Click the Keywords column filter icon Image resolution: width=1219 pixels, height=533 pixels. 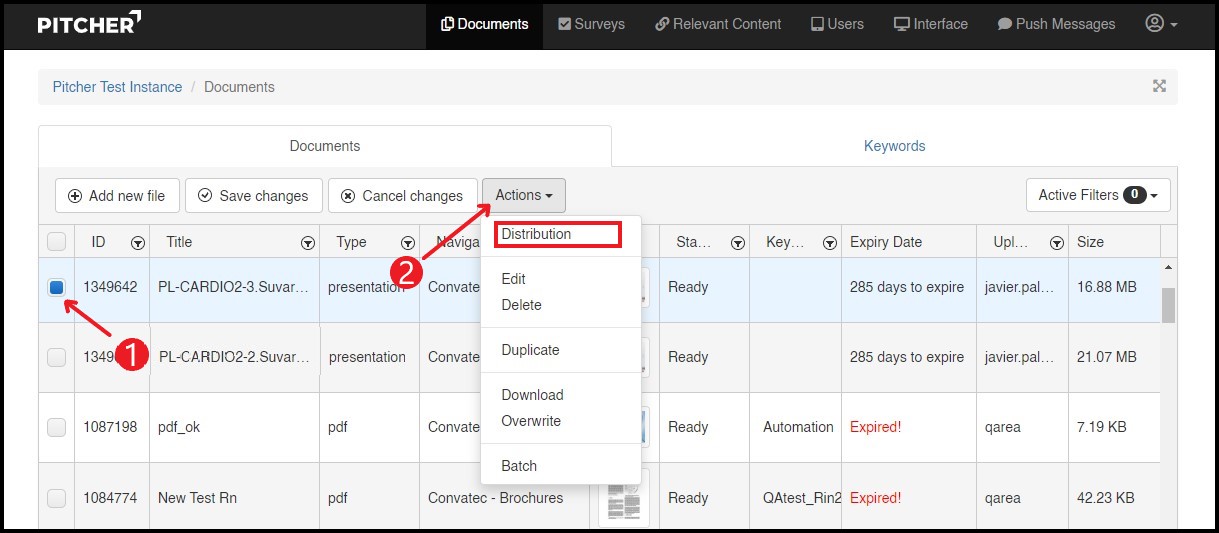[829, 243]
